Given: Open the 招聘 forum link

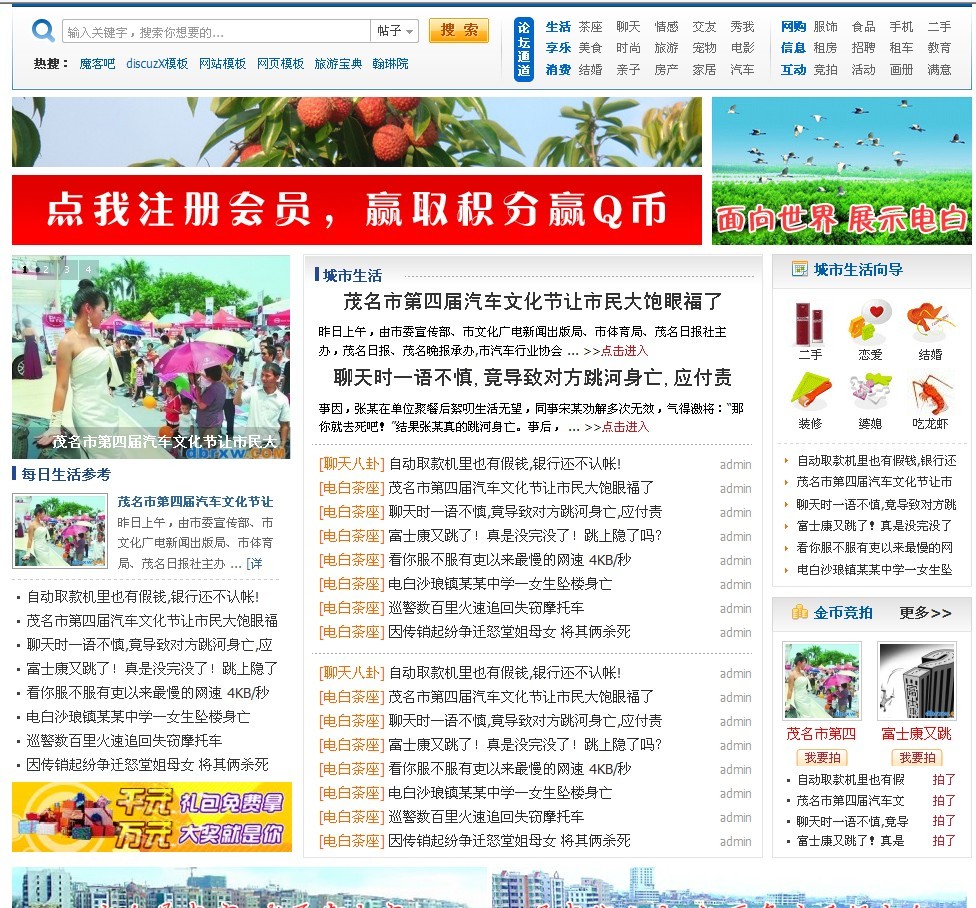Looking at the screenshot, I should (x=863, y=48).
